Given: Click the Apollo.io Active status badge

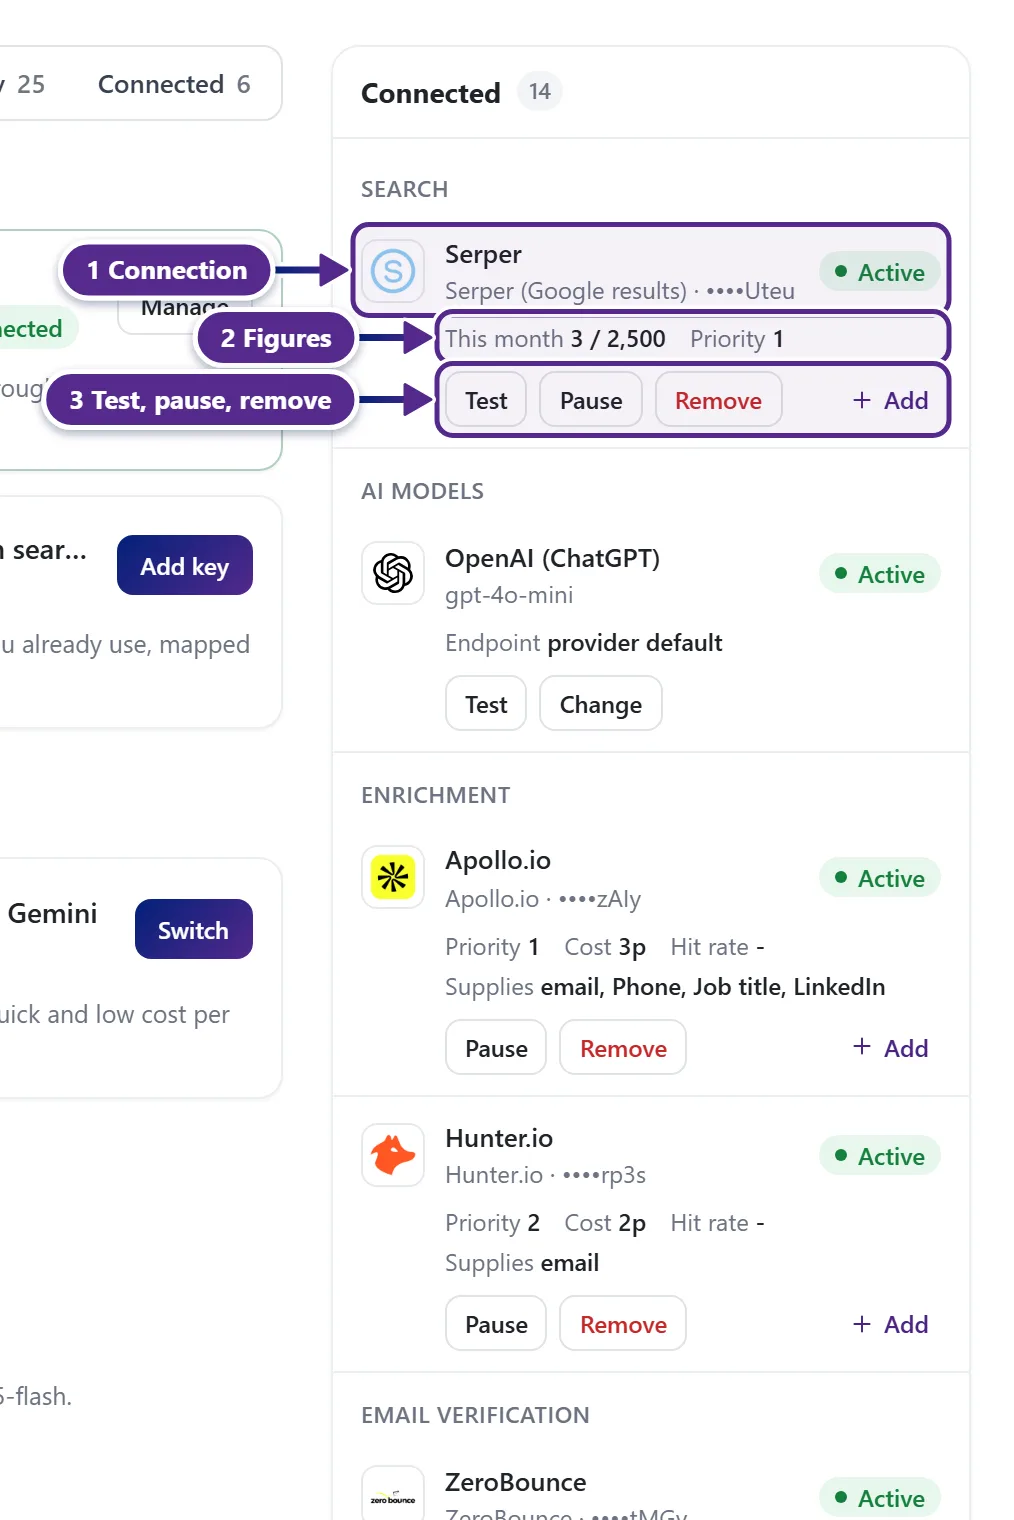Looking at the screenshot, I should 880,878.
